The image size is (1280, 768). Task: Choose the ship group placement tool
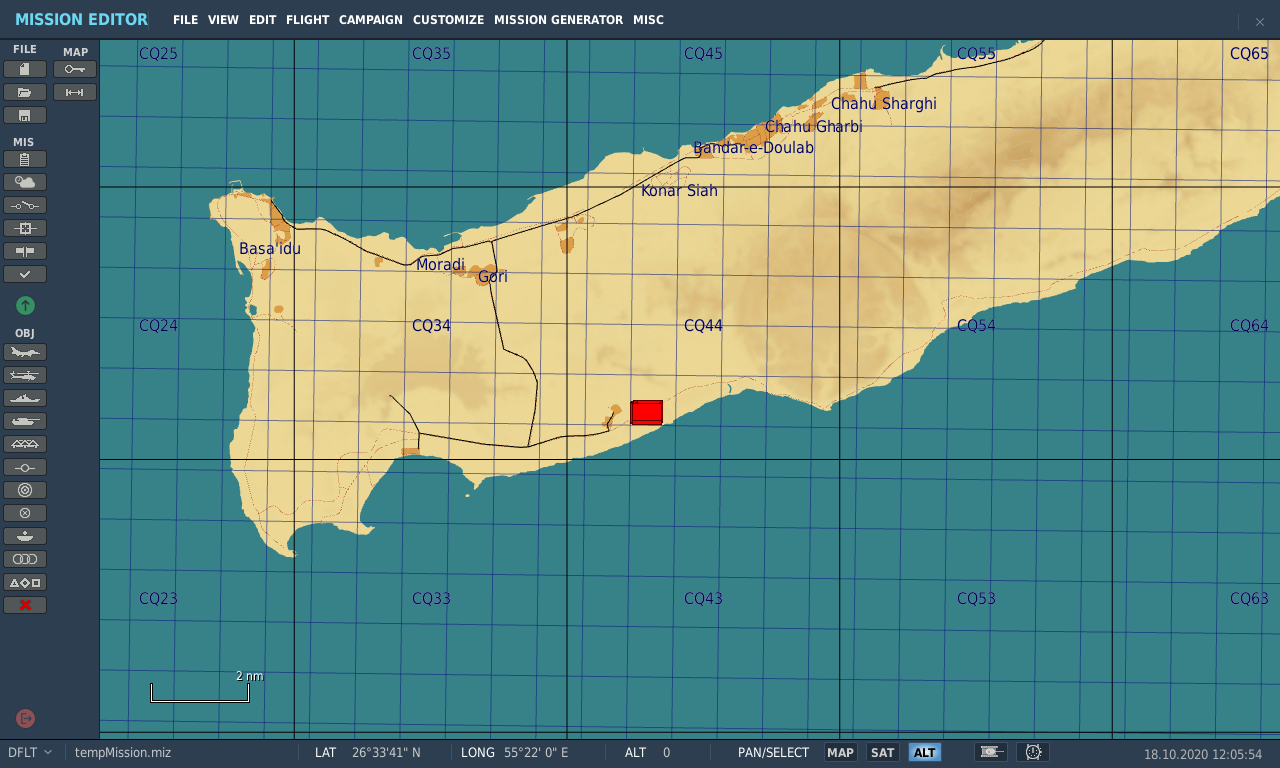(x=25, y=398)
